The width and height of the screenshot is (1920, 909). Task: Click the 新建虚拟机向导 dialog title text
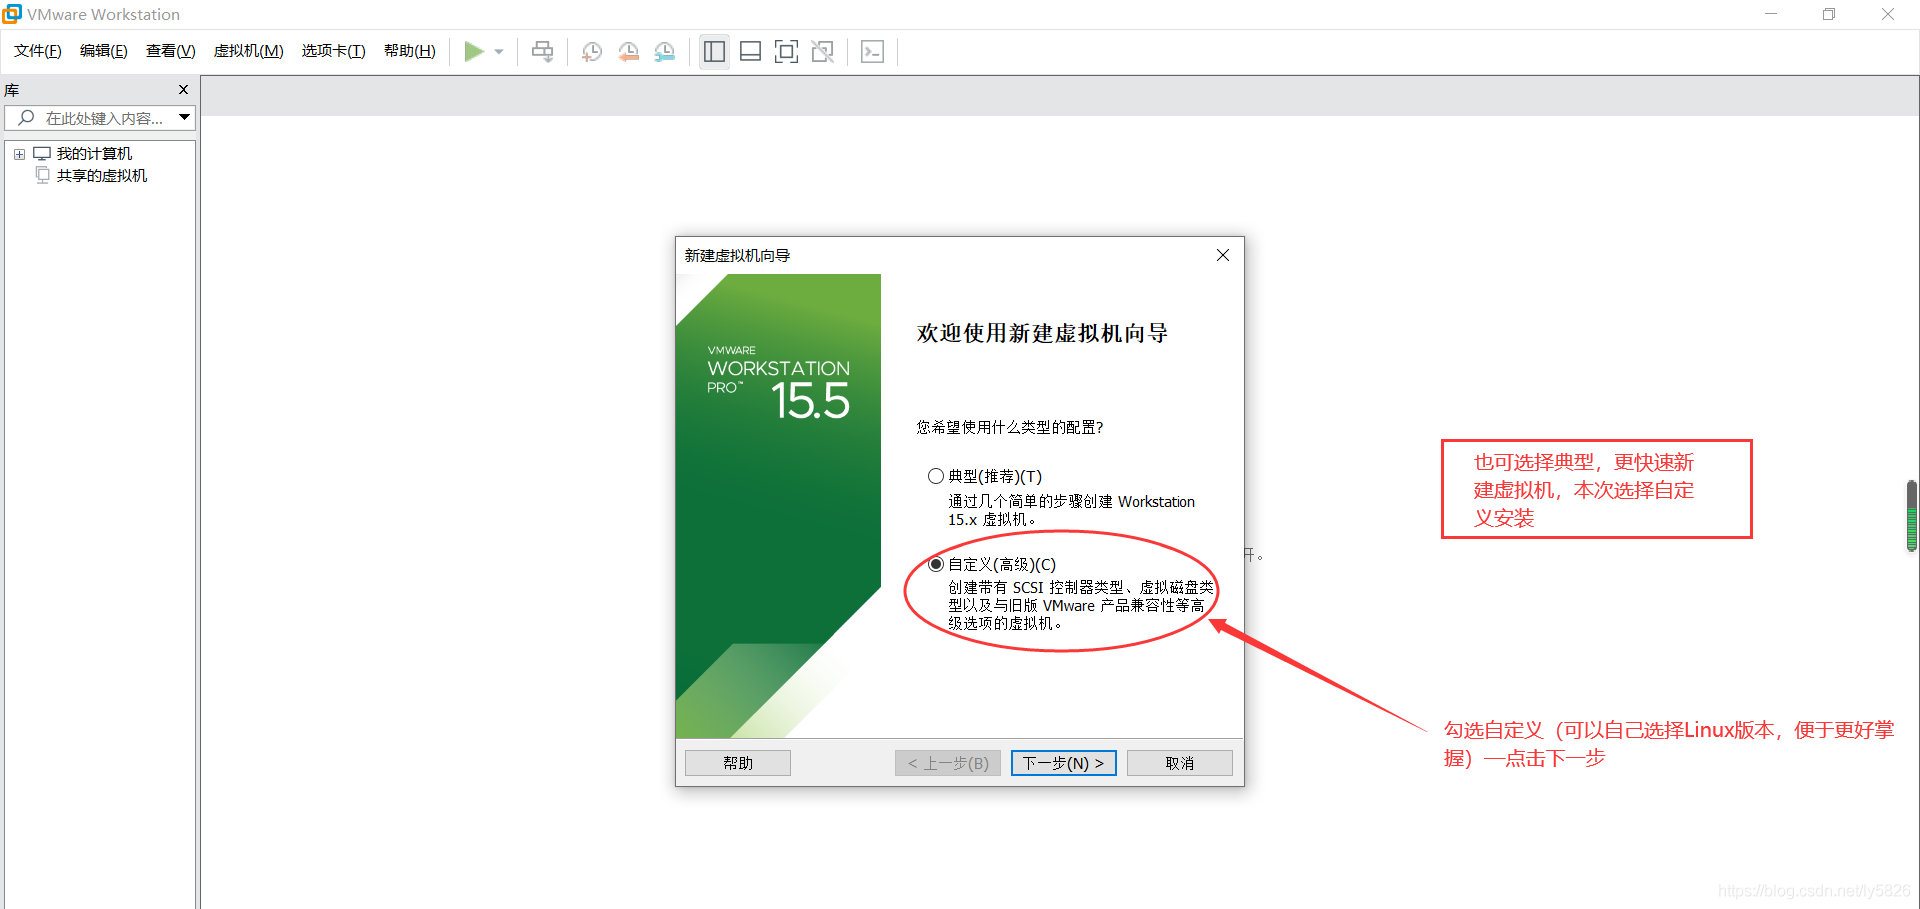(737, 256)
